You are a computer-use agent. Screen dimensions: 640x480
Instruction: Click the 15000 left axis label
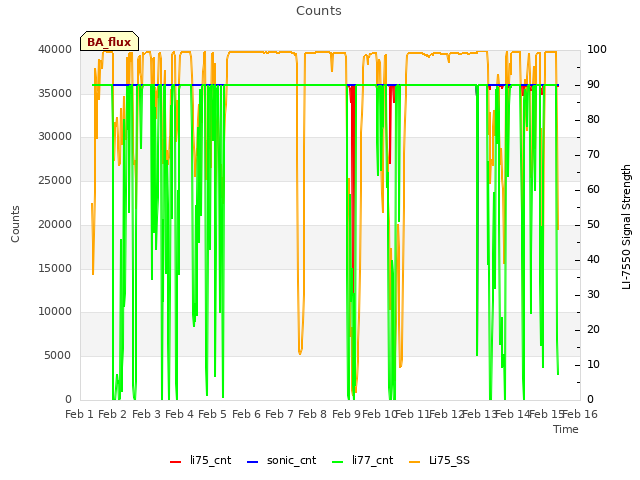tap(55, 268)
